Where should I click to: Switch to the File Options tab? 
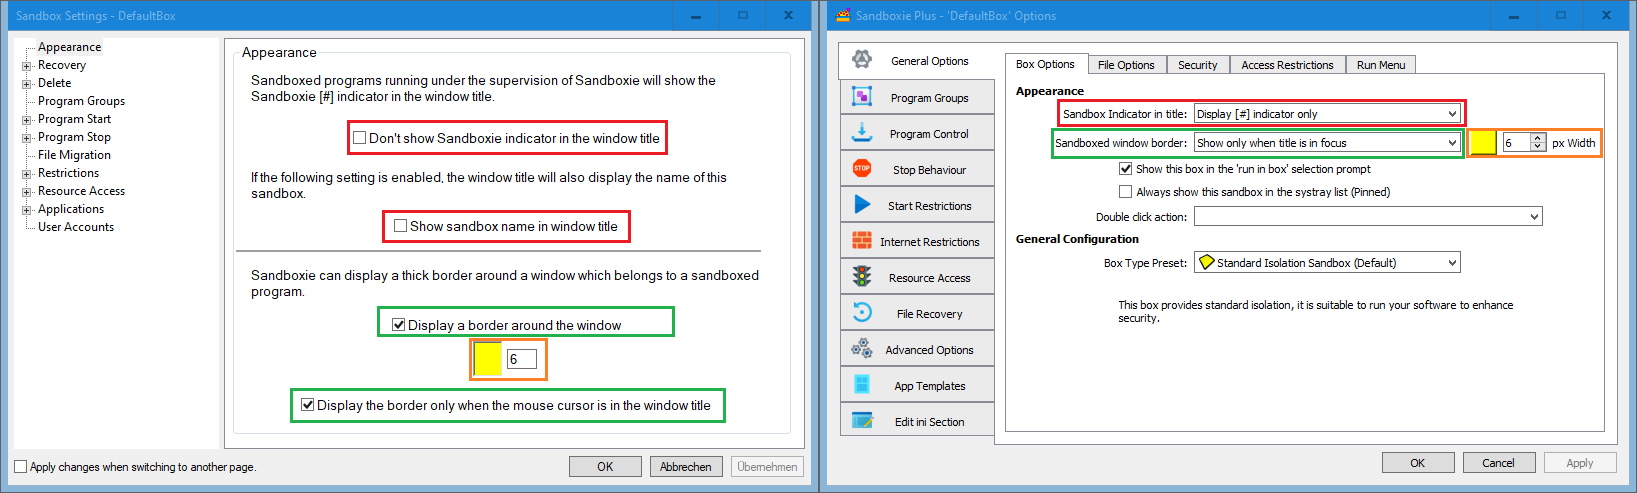tap(1125, 65)
